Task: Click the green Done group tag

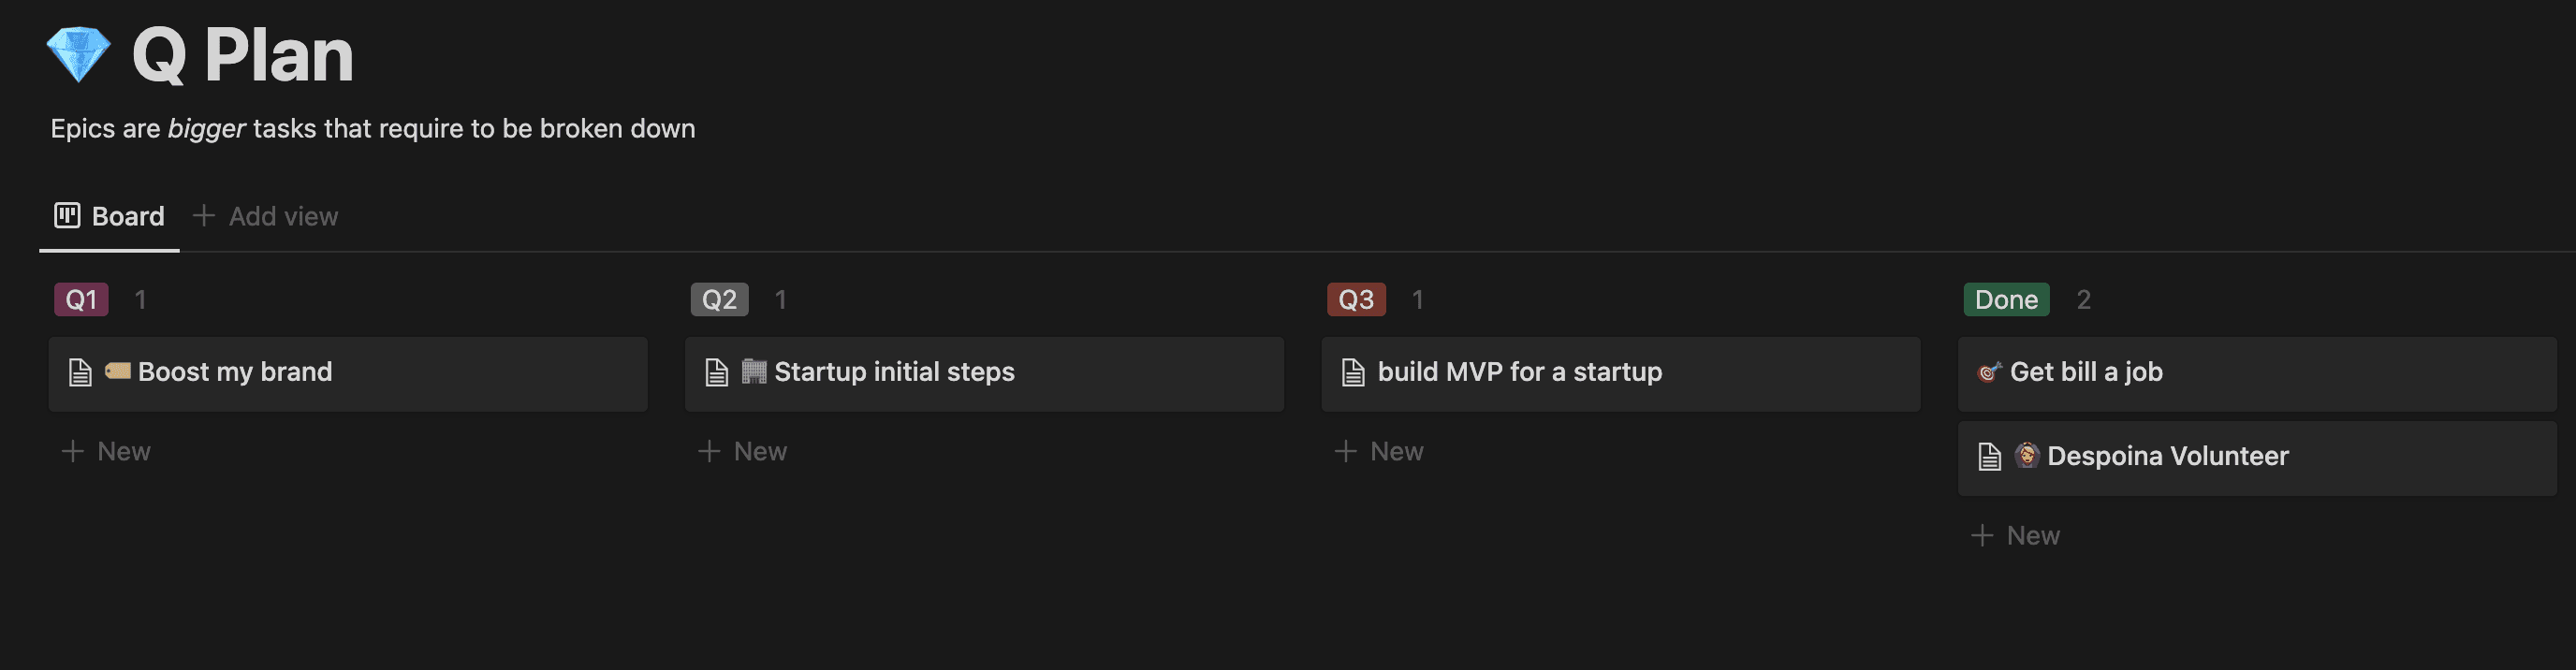Action: (x=2006, y=299)
